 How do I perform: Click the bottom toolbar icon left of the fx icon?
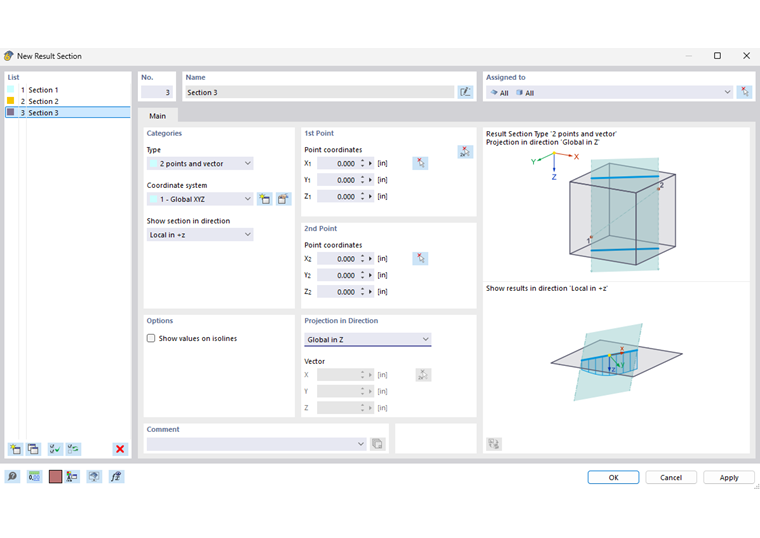(x=94, y=477)
